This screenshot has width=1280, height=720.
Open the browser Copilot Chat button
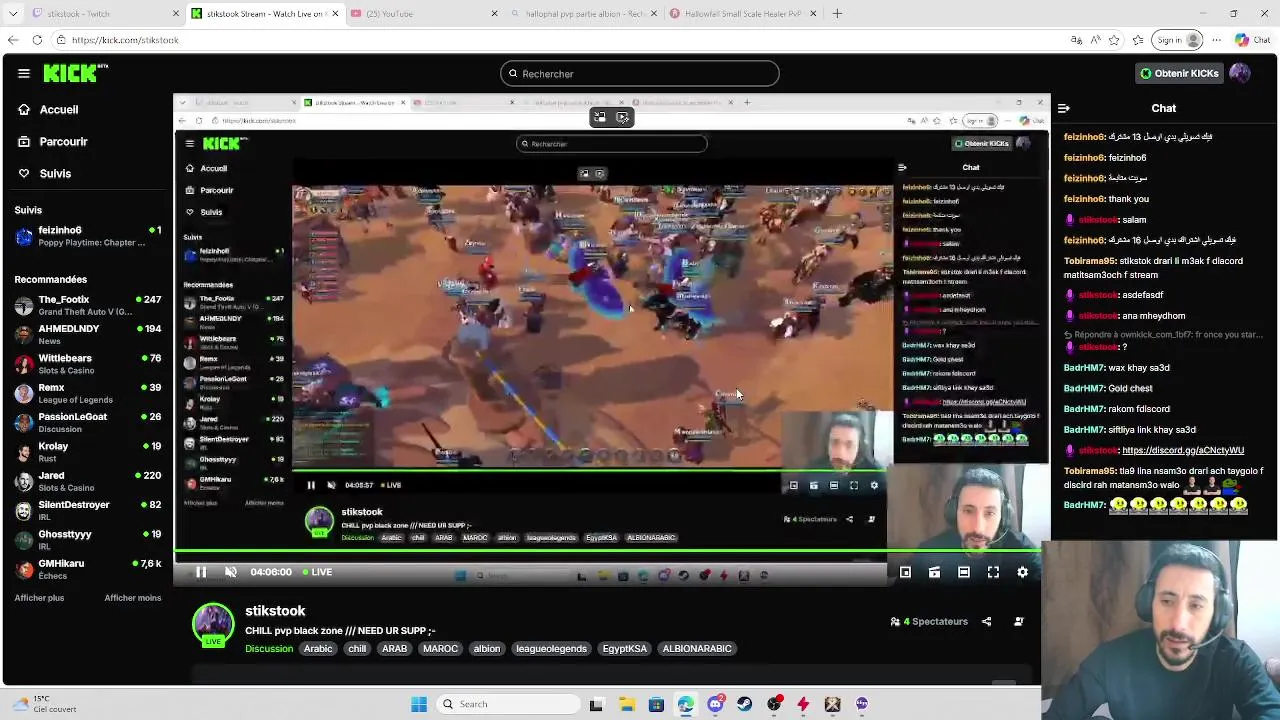(1253, 40)
